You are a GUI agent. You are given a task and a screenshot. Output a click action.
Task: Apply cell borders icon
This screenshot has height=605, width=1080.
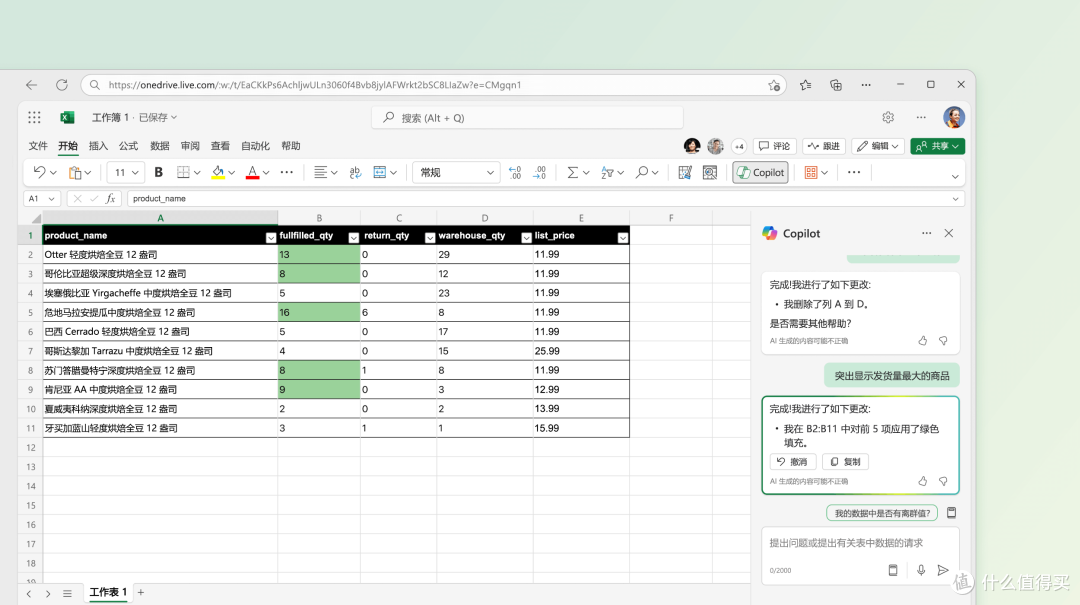pyautogui.click(x=183, y=172)
